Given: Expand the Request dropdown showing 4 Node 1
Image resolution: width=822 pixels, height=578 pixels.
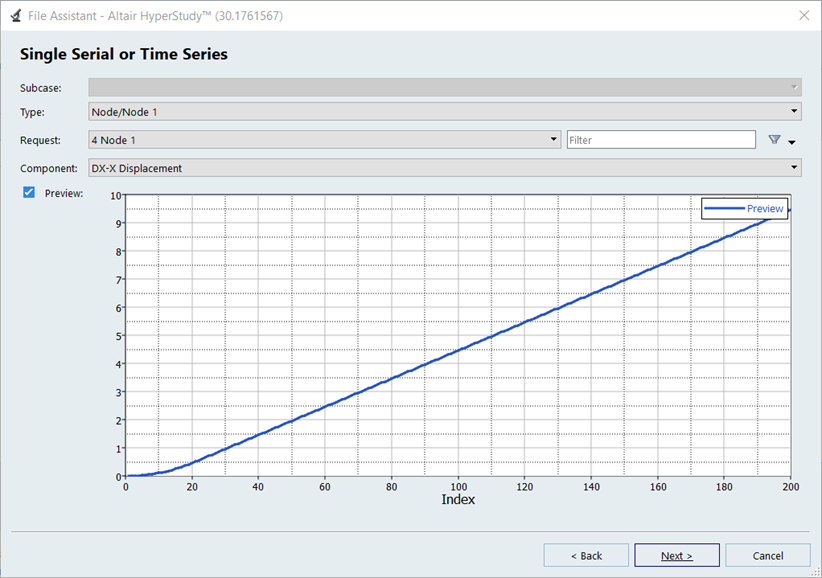Looking at the screenshot, I should [325, 139].
